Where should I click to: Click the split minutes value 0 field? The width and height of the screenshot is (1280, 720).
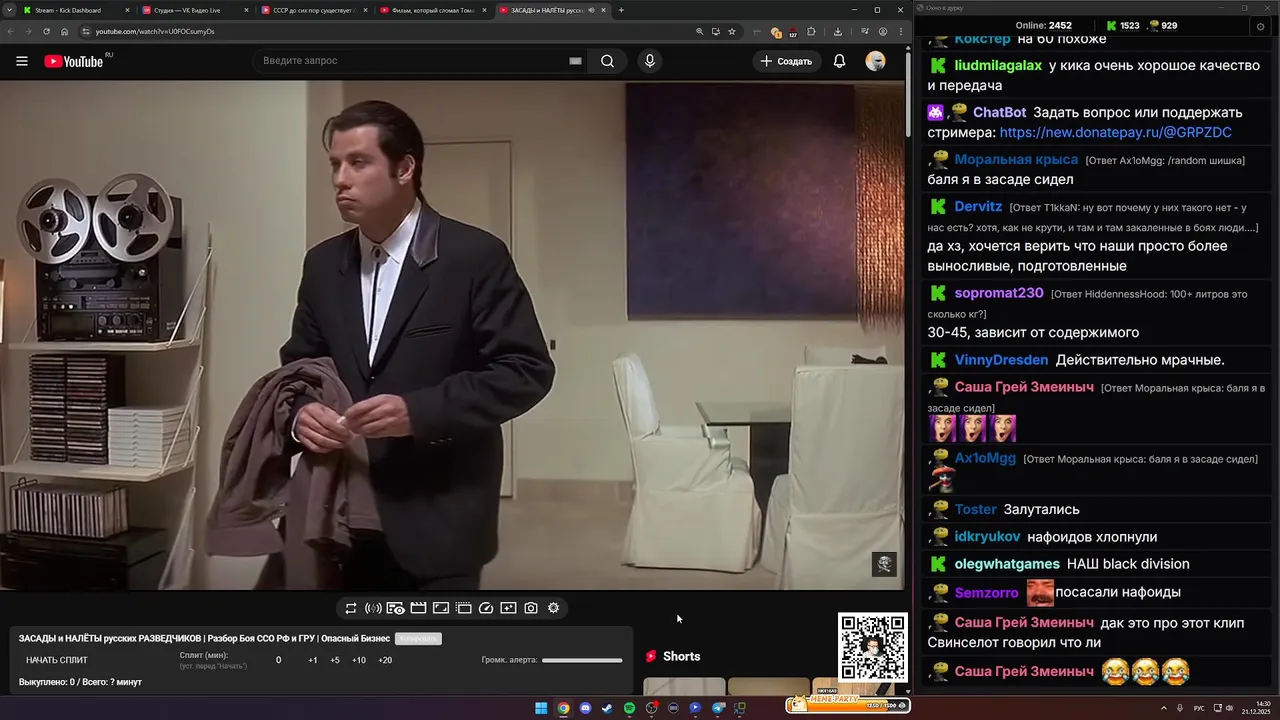tap(279, 660)
